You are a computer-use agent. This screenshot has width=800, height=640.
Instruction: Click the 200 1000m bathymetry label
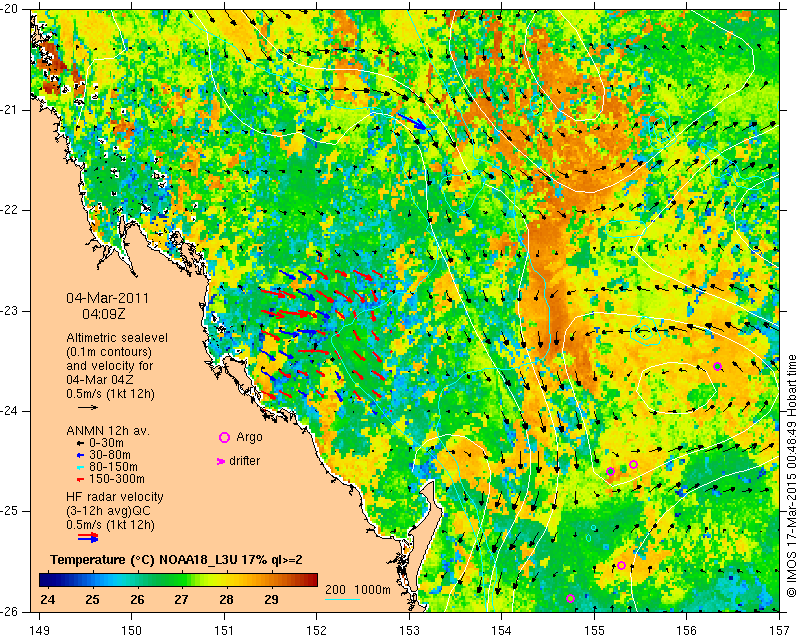tap(358, 589)
